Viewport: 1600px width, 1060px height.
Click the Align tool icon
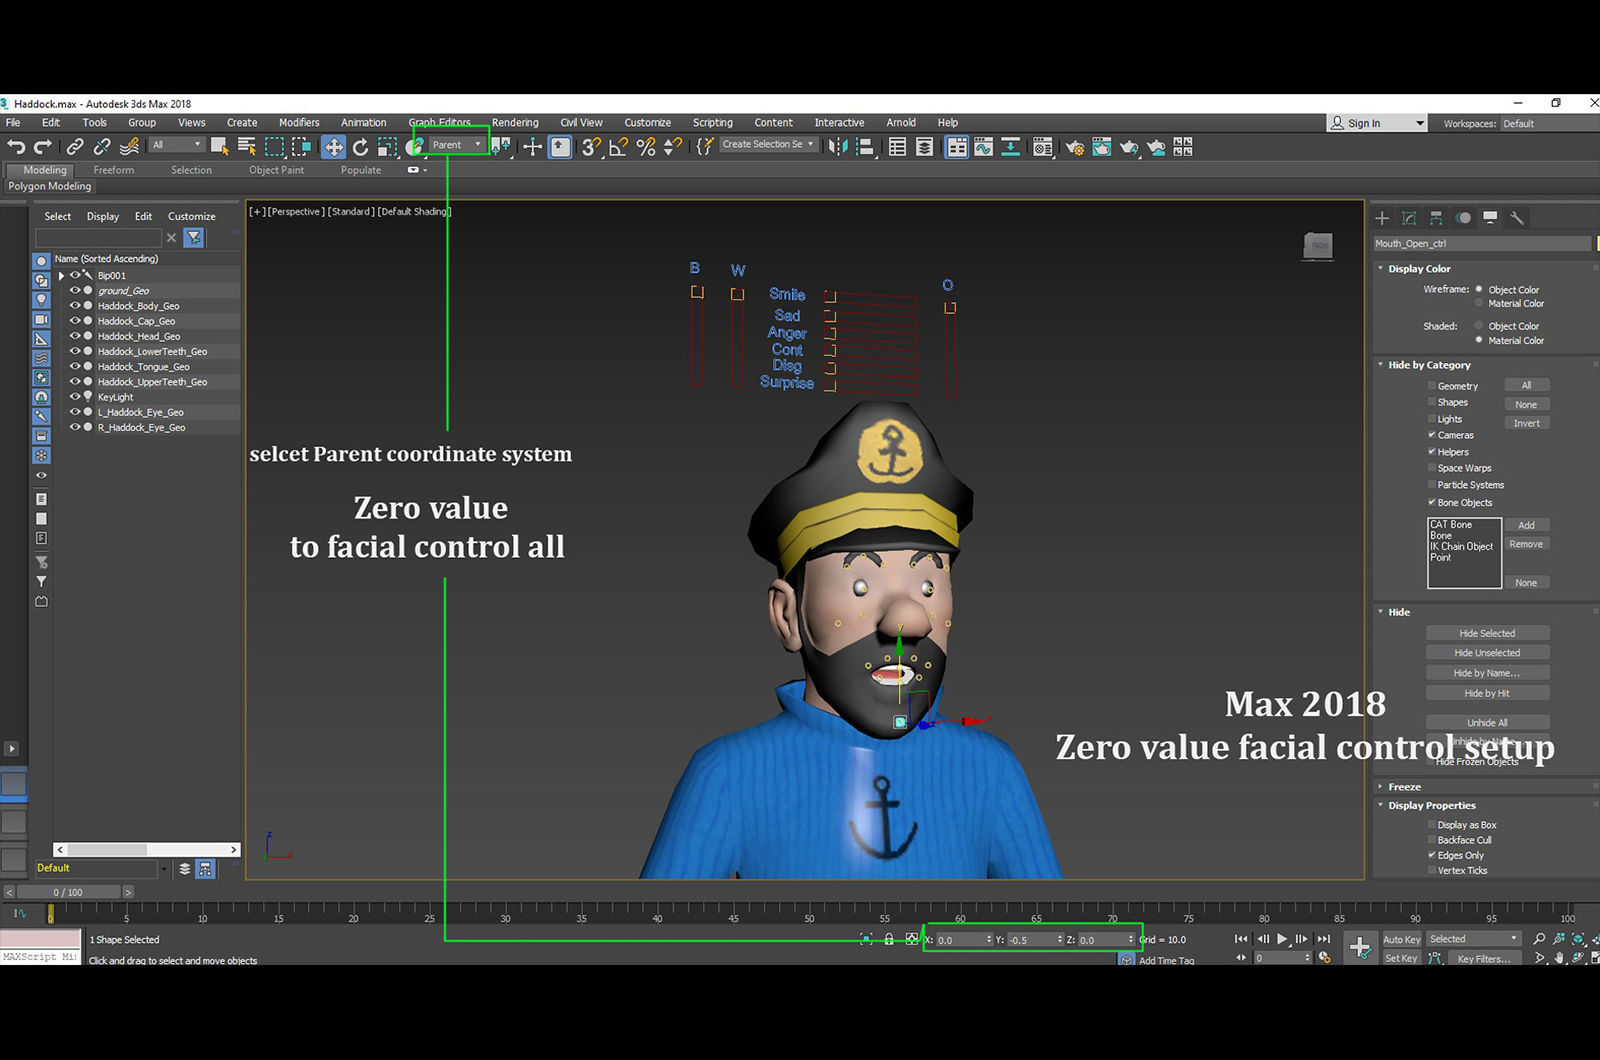point(866,147)
